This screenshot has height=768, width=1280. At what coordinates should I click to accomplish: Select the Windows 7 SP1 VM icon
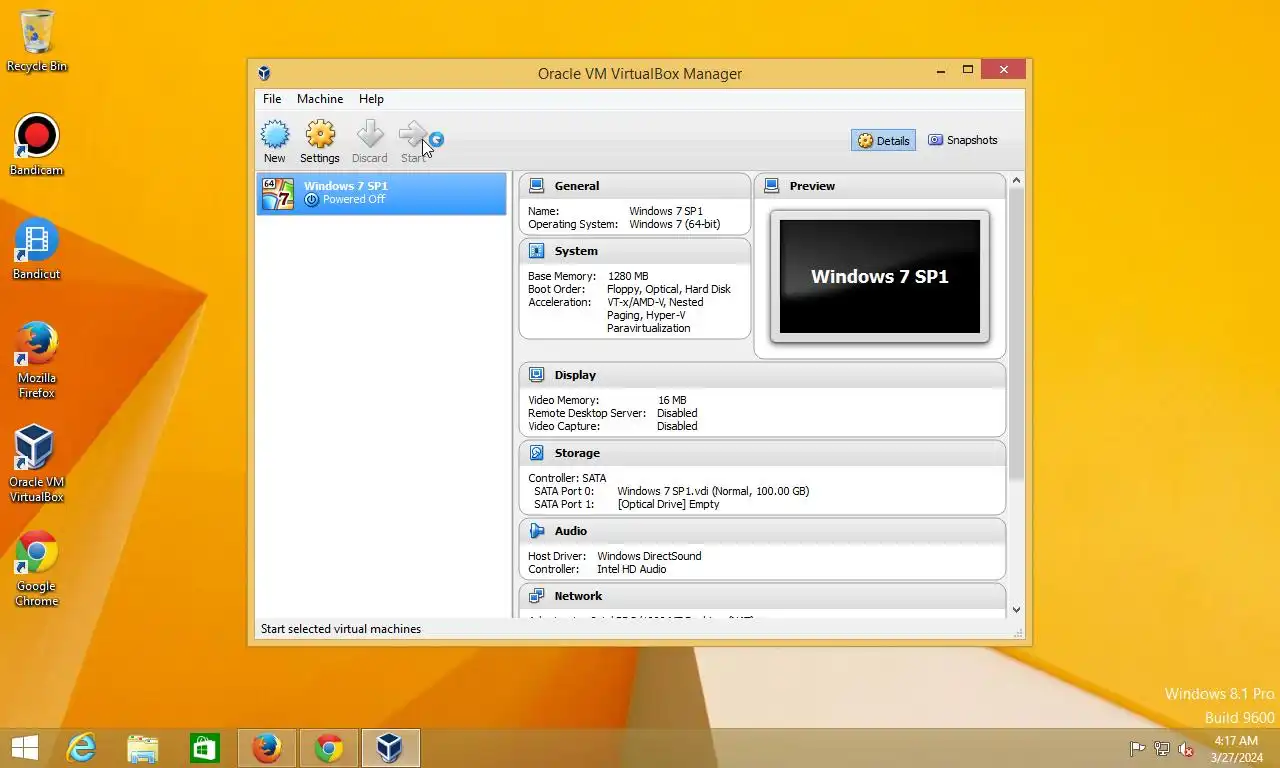278,193
